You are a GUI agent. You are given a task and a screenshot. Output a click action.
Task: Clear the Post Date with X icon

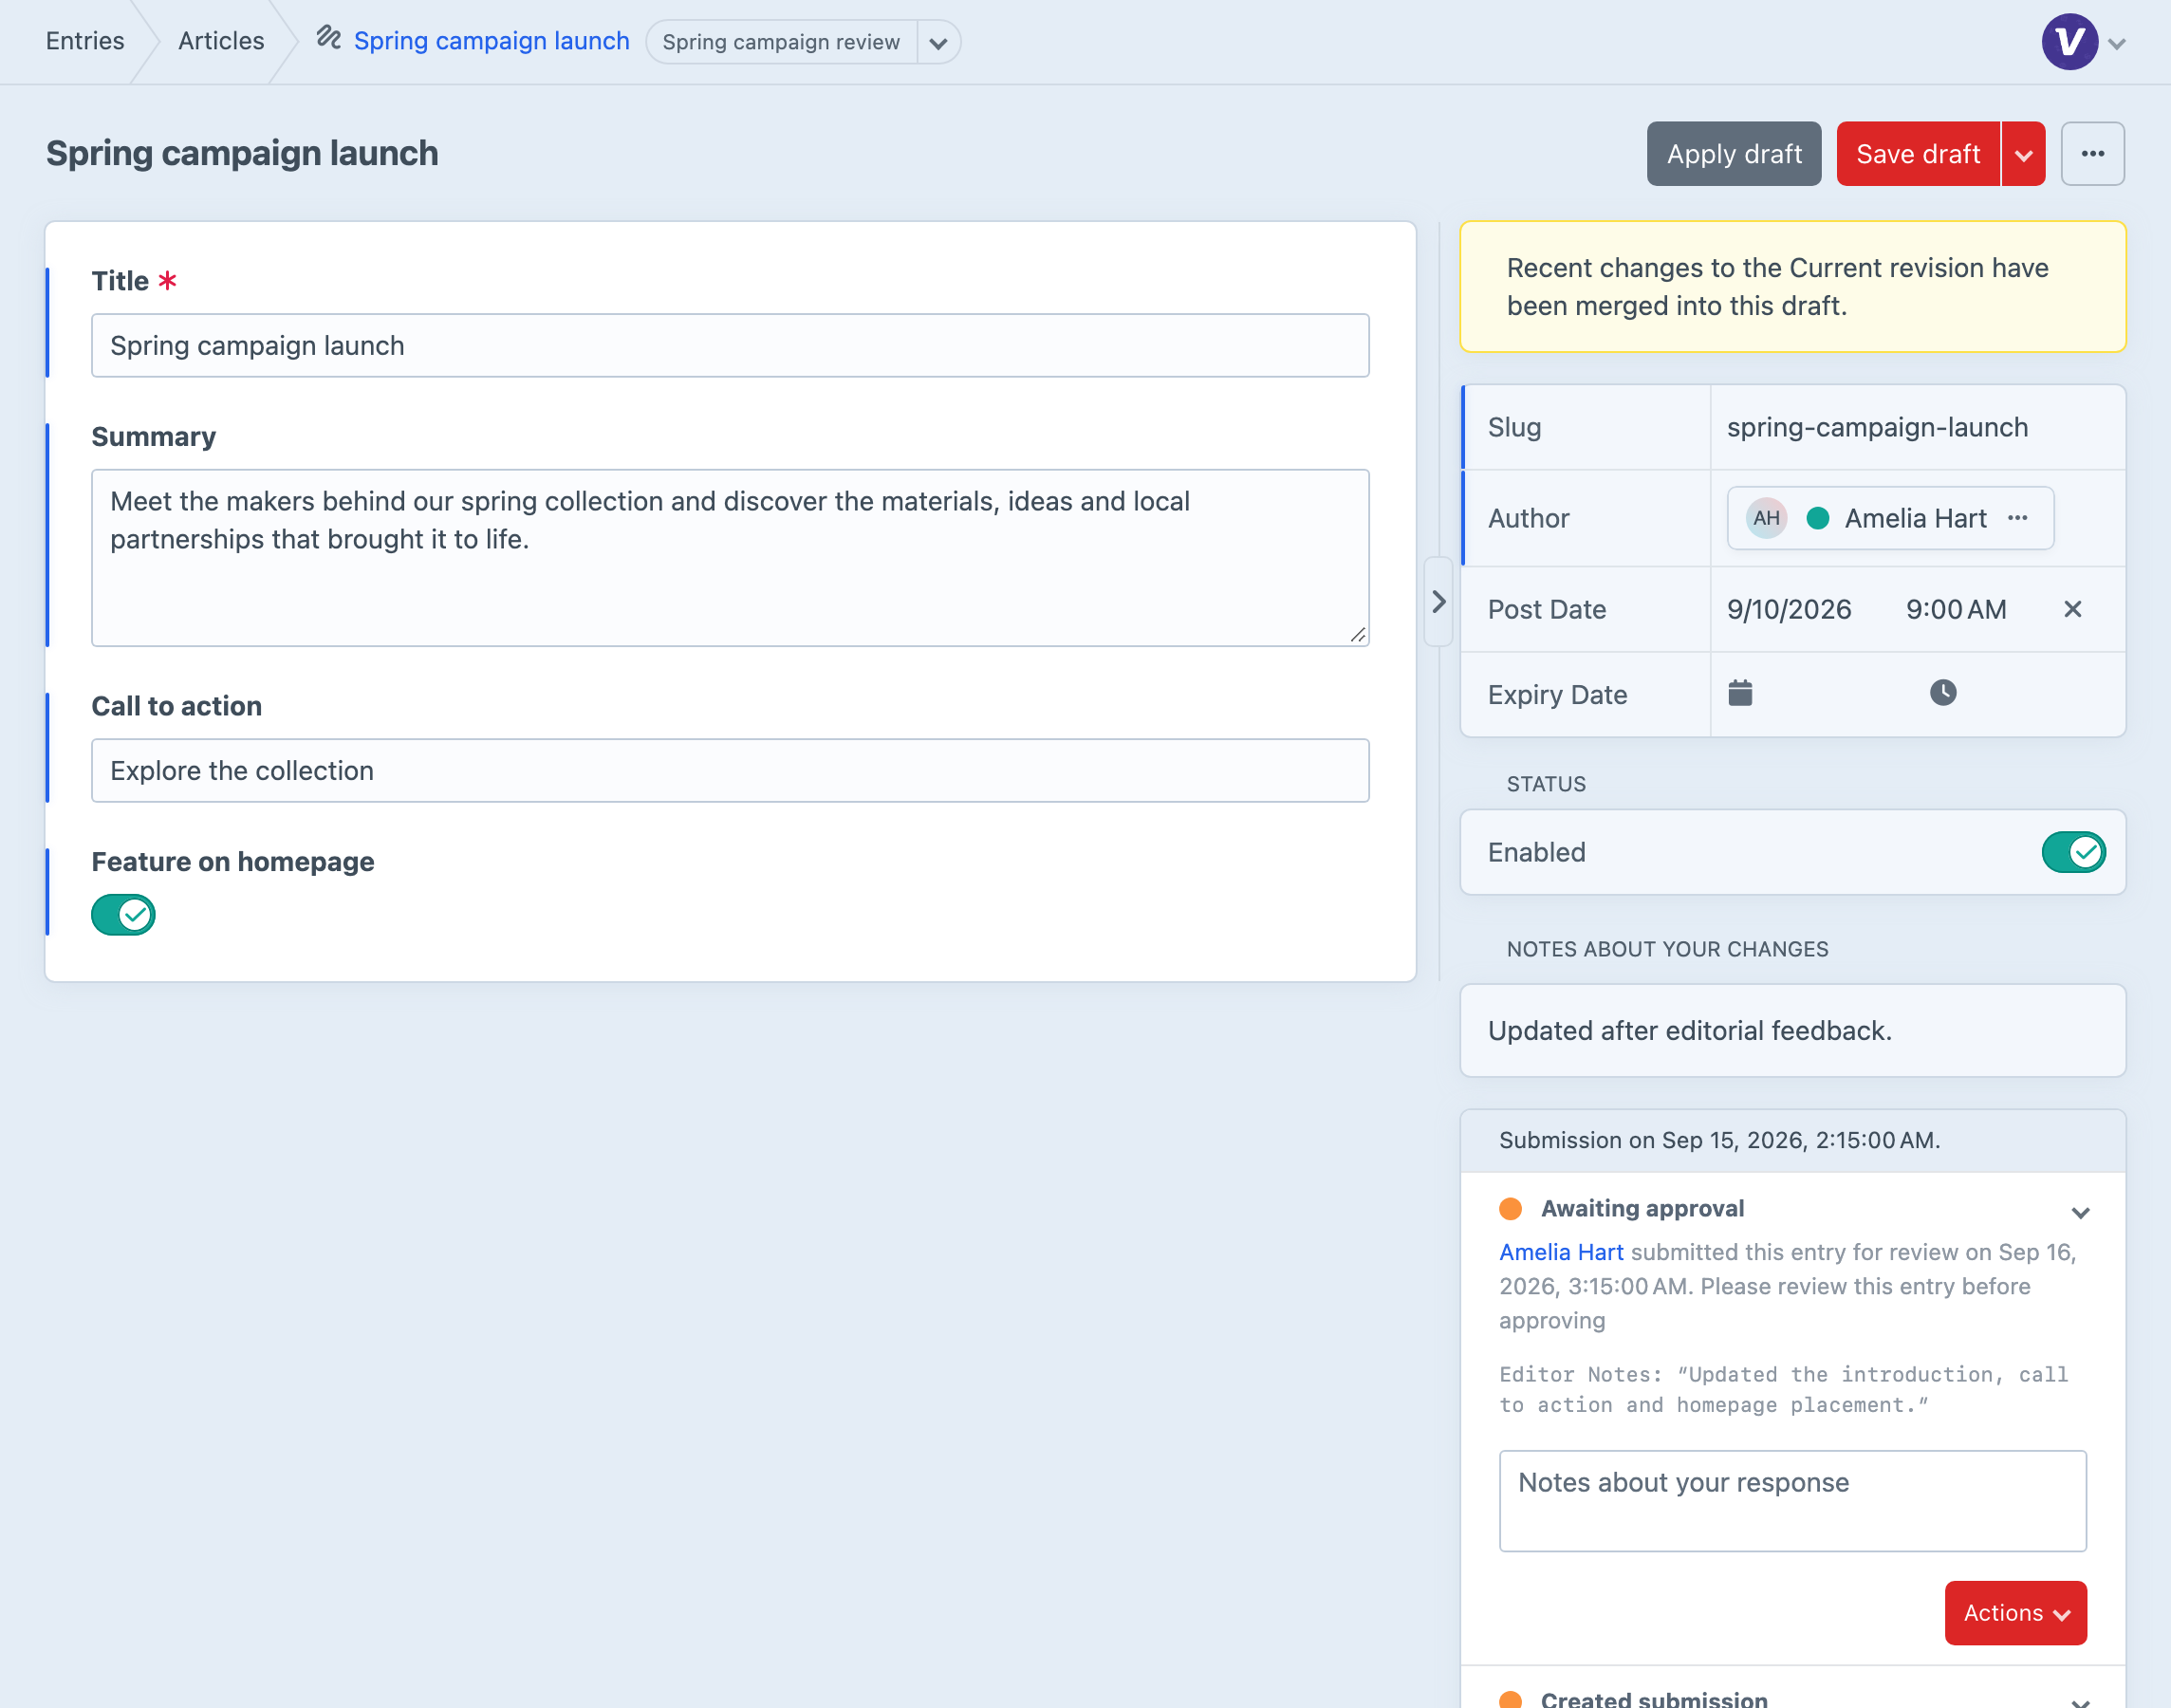[x=2072, y=609]
